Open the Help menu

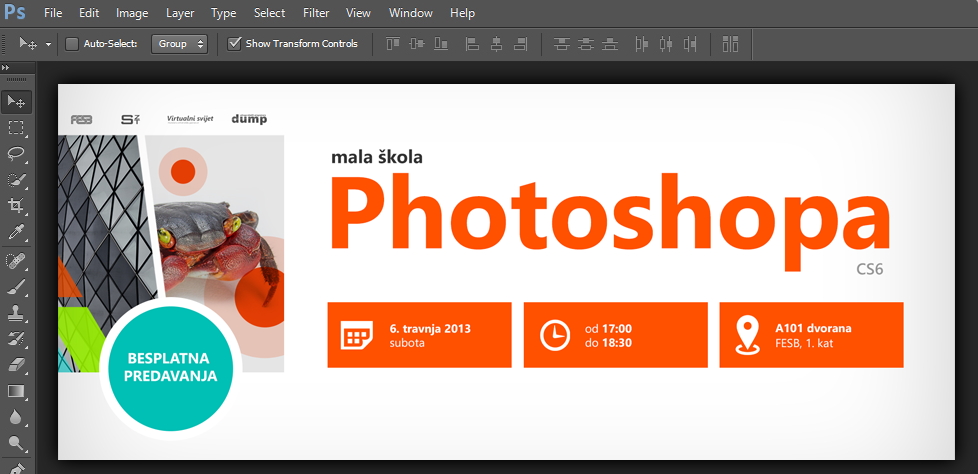462,12
